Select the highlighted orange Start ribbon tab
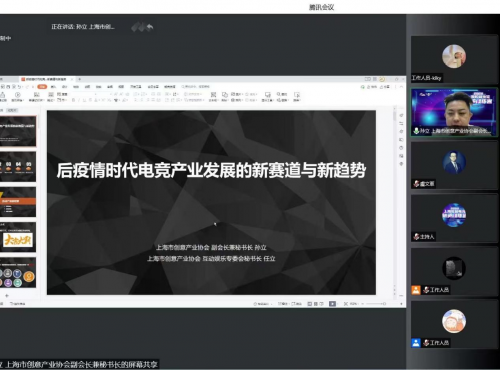The width and height of the screenshot is (500, 370). click(42, 87)
